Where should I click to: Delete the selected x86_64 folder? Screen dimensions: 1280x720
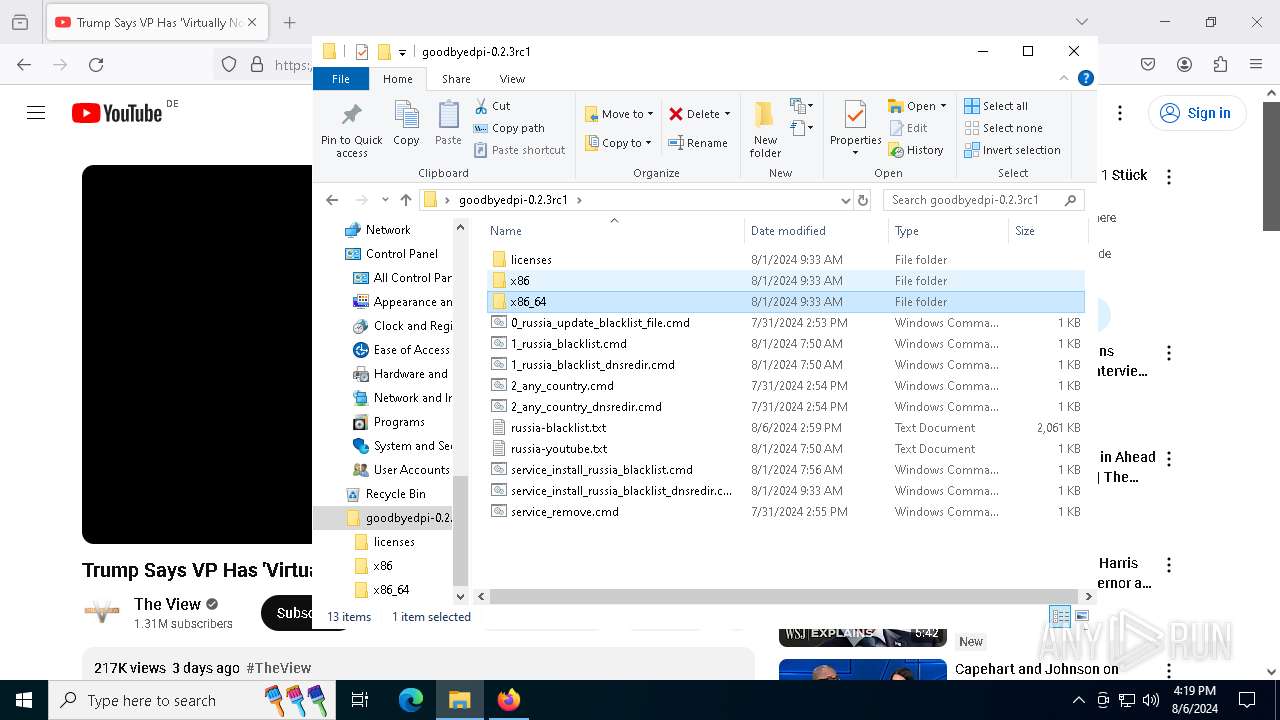point(699,114)
